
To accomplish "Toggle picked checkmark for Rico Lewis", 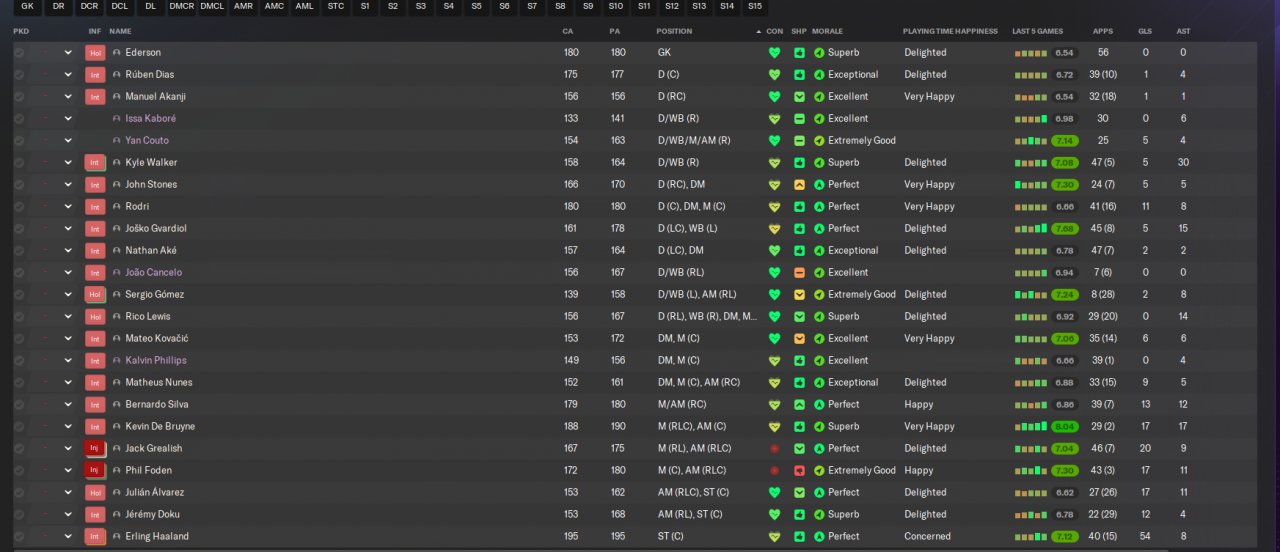I will [19, 316].
